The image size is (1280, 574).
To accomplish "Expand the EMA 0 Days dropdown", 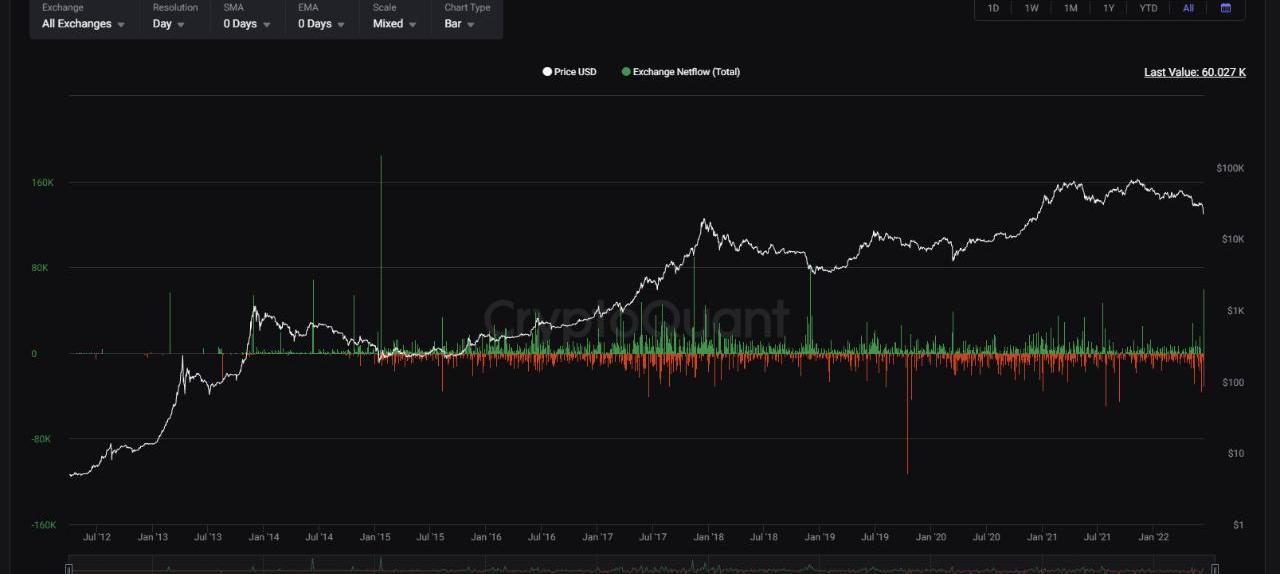I will [321, 24].
